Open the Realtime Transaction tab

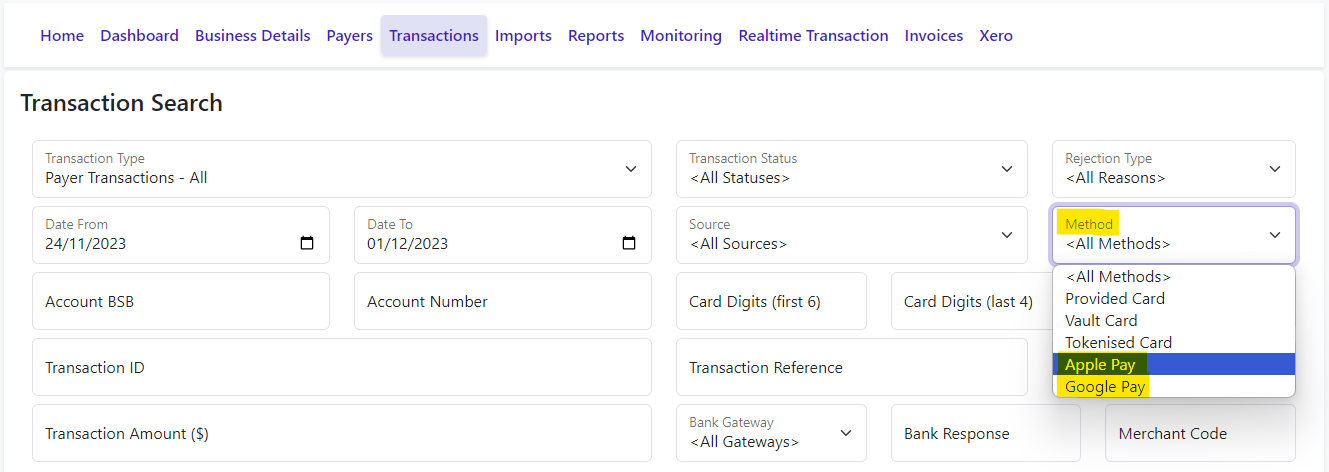coord(813,36)
